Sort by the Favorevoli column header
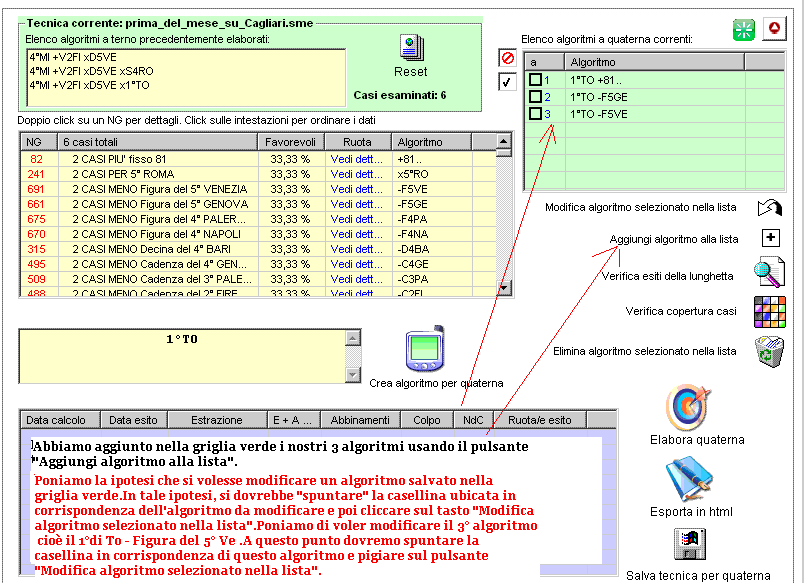Viewport: 804px width, 583px height. click(x=291, y=142)
